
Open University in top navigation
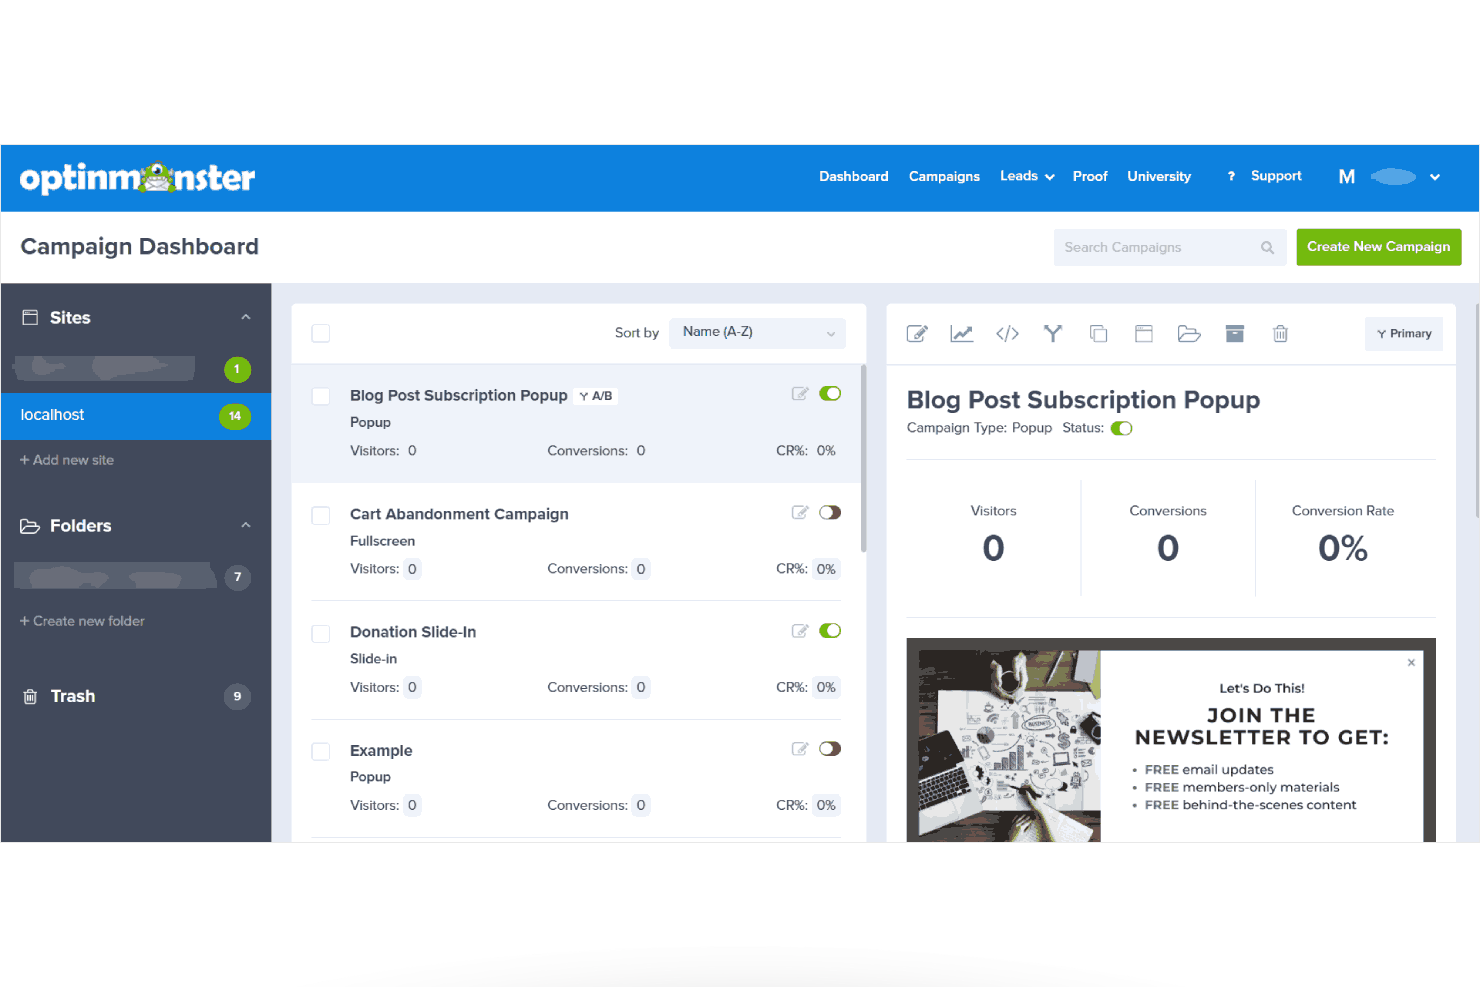click(1159, 177)
